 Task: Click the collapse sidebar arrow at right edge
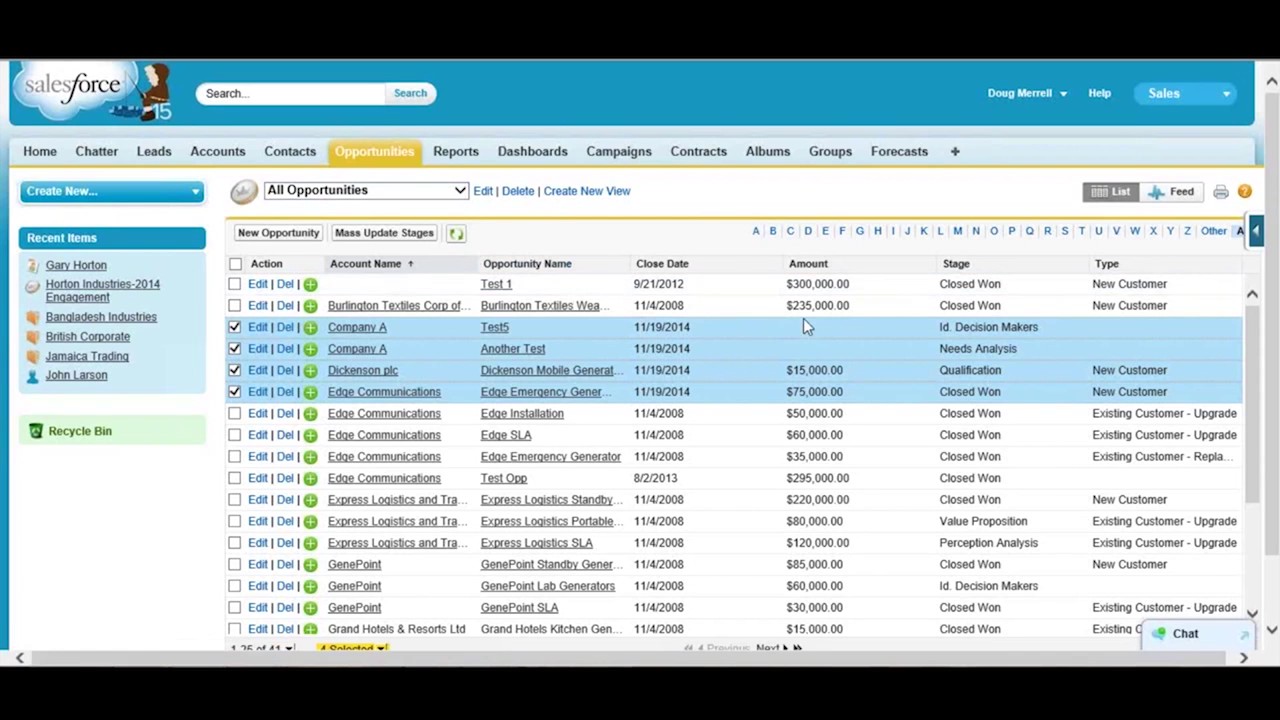point(1255,230)
